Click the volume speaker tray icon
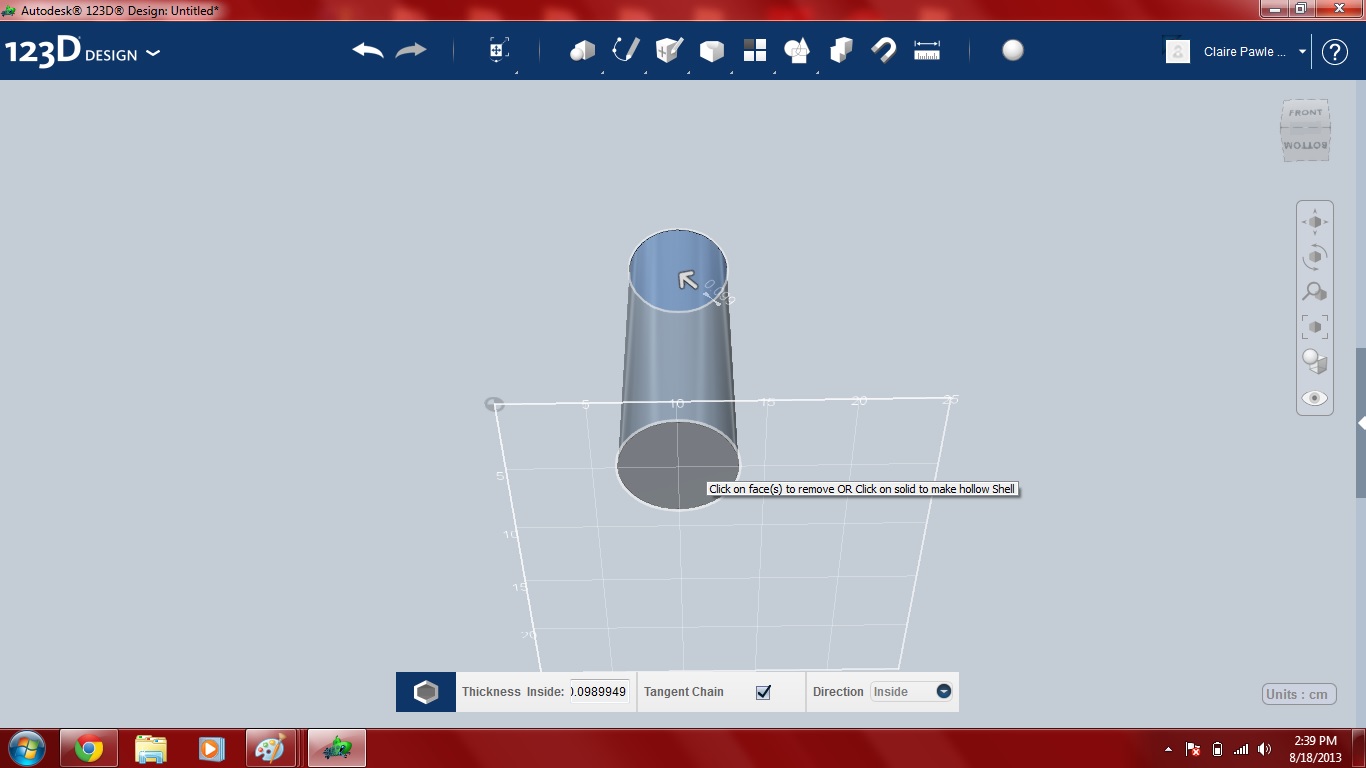The width and height of the screenshot is (1366, 768). click(1265, 749)
